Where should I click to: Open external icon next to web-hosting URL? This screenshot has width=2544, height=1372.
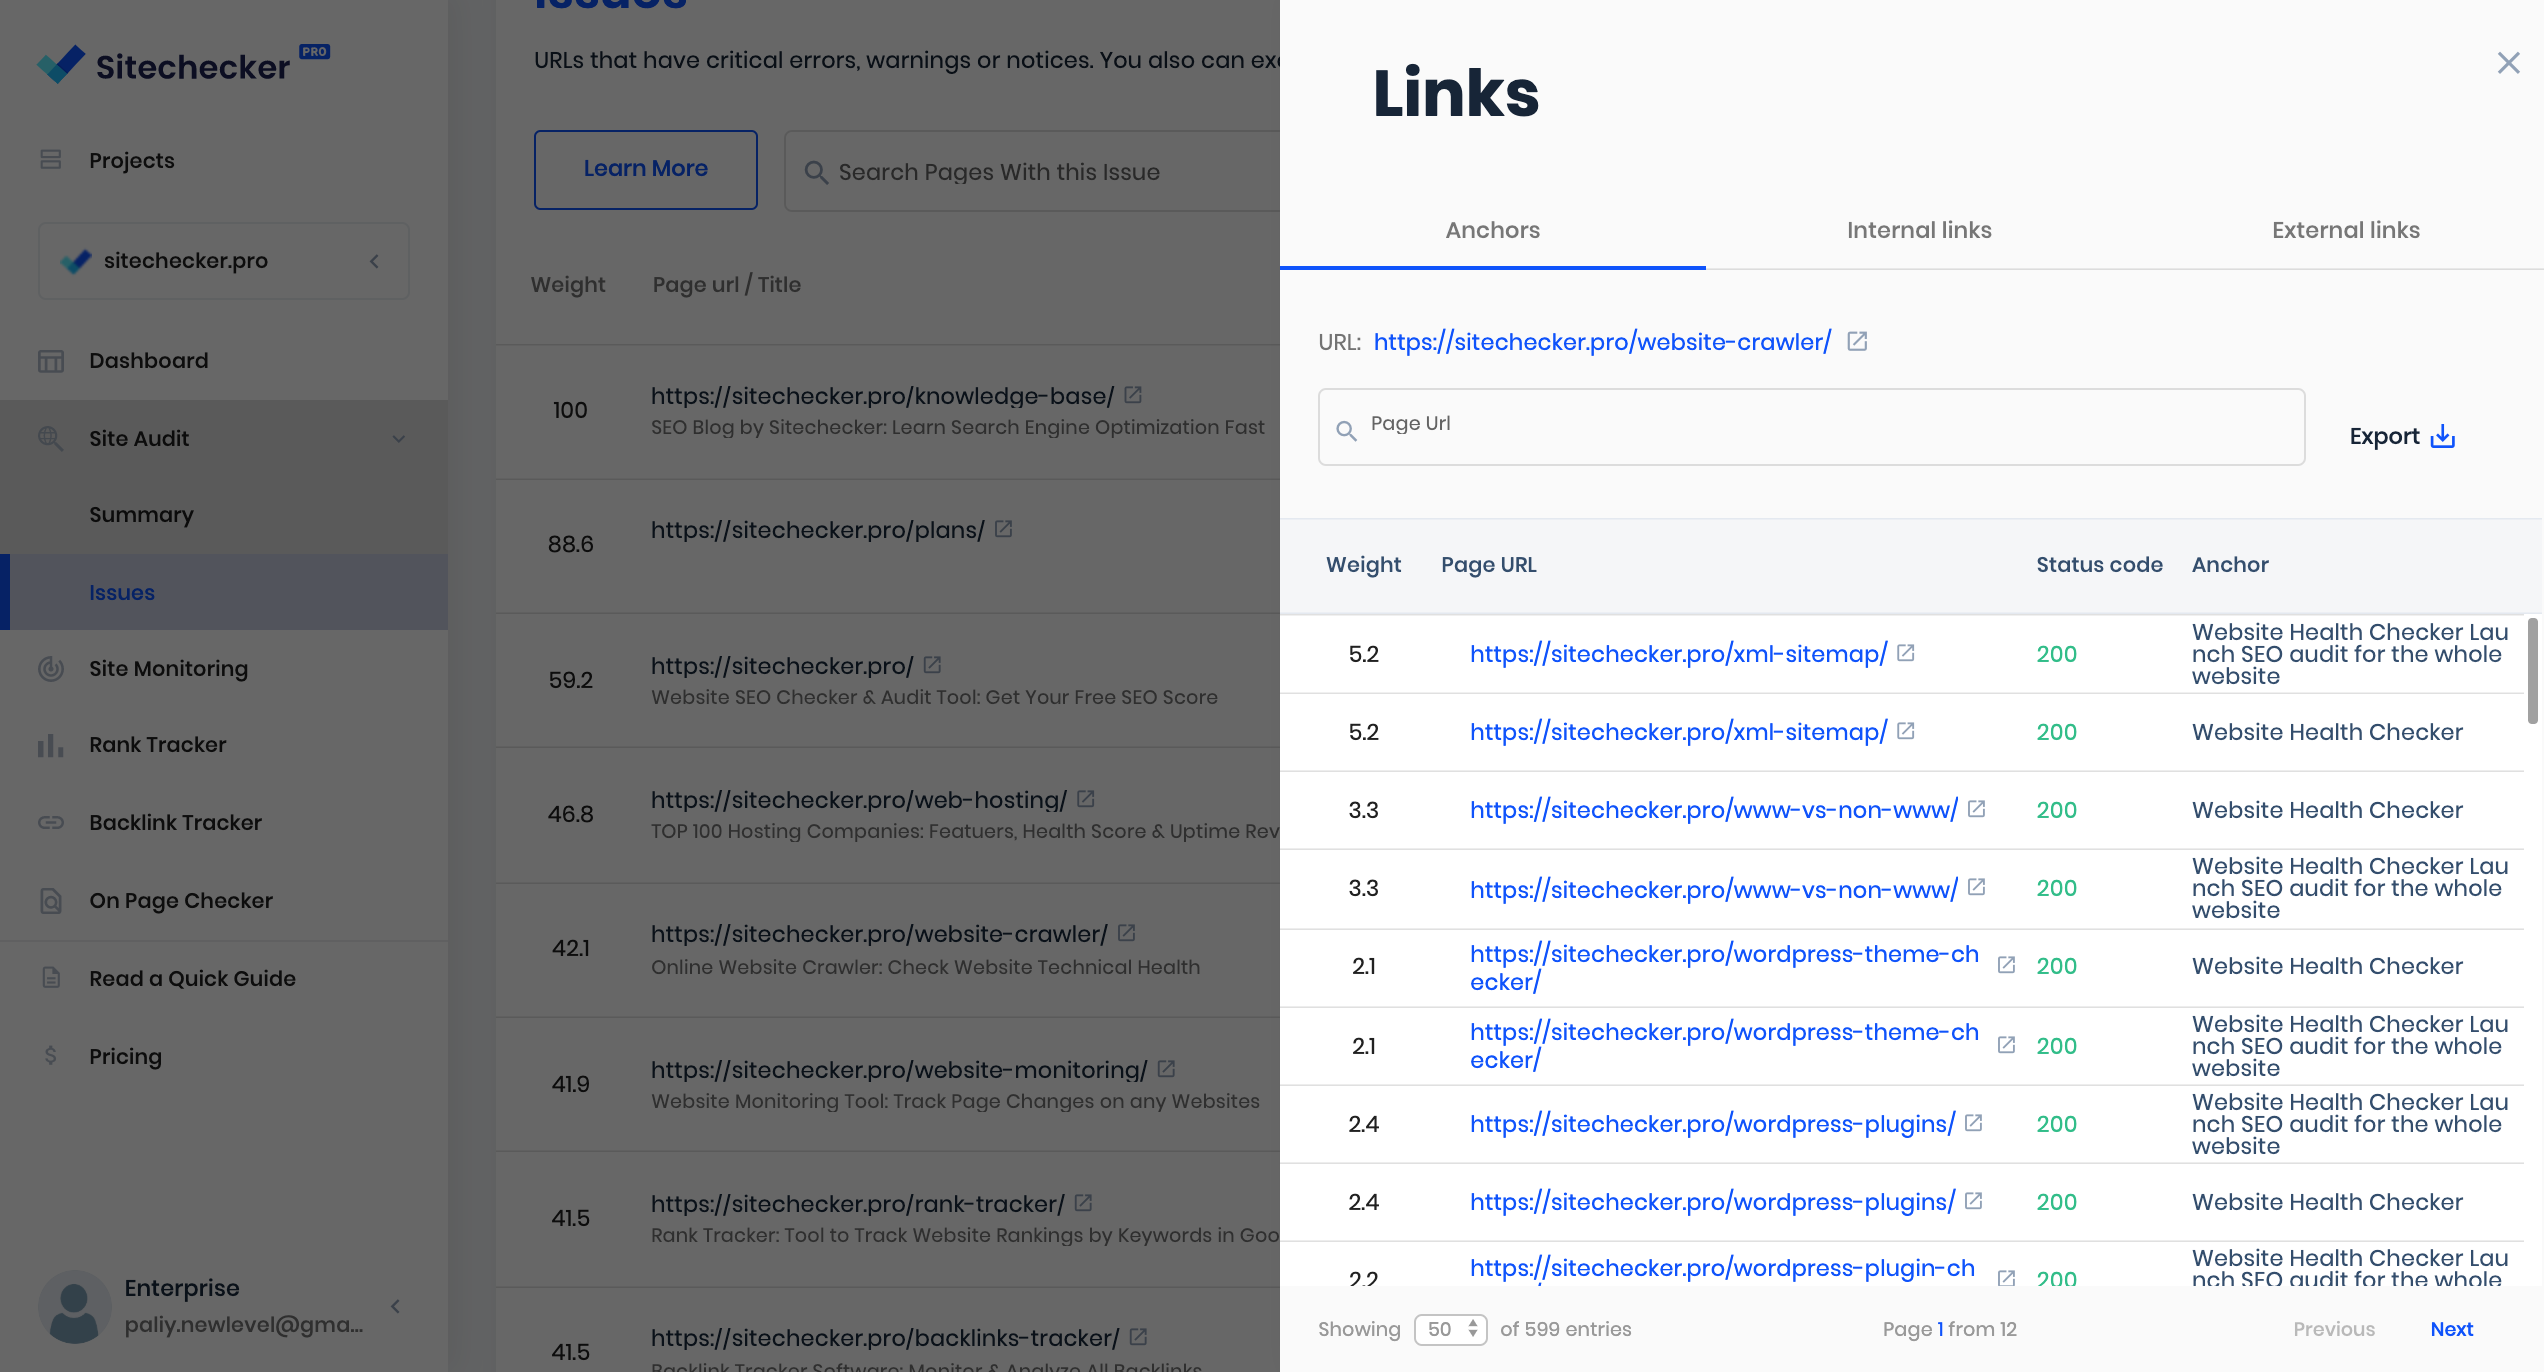(x=1086, y=799)
